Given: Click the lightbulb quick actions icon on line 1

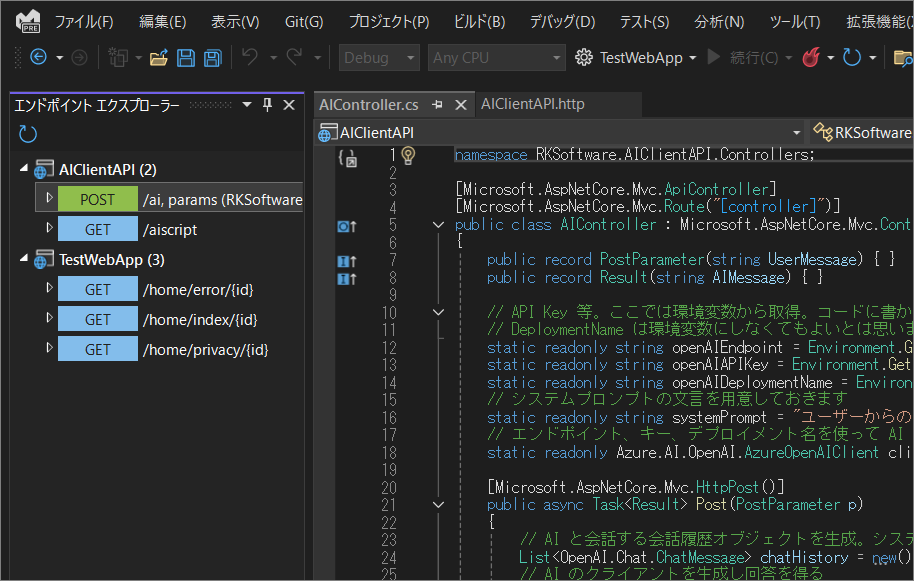Looking at the screenshot, I should click(408, 155).
